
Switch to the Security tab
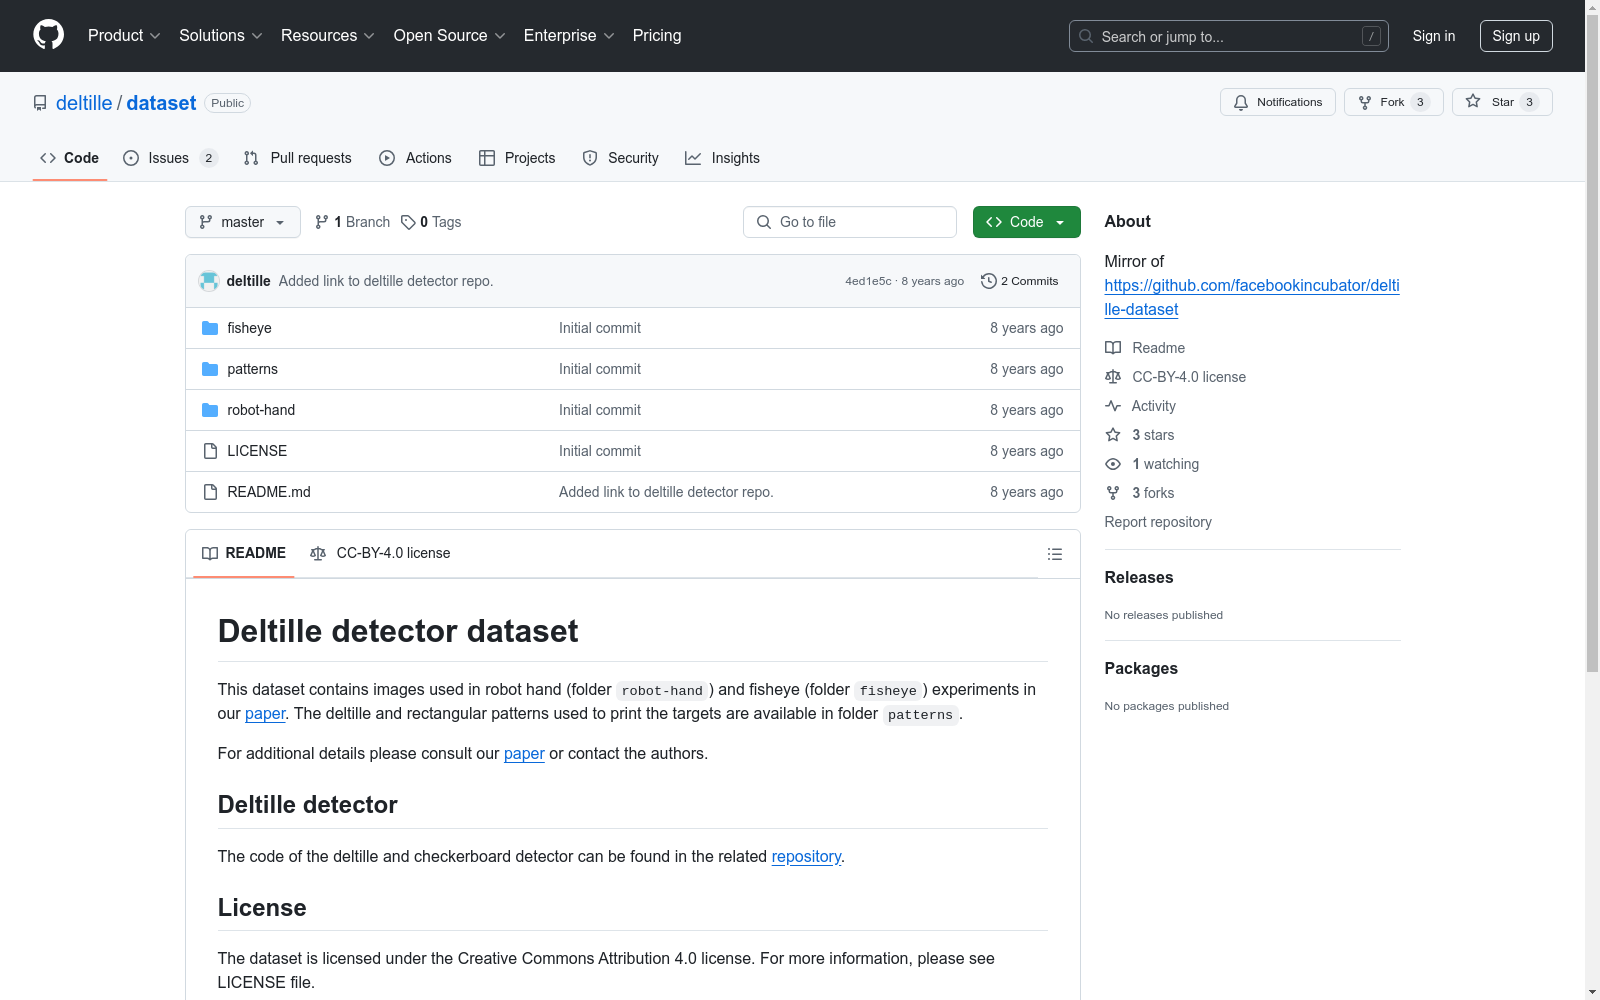[x=620, y=158]
